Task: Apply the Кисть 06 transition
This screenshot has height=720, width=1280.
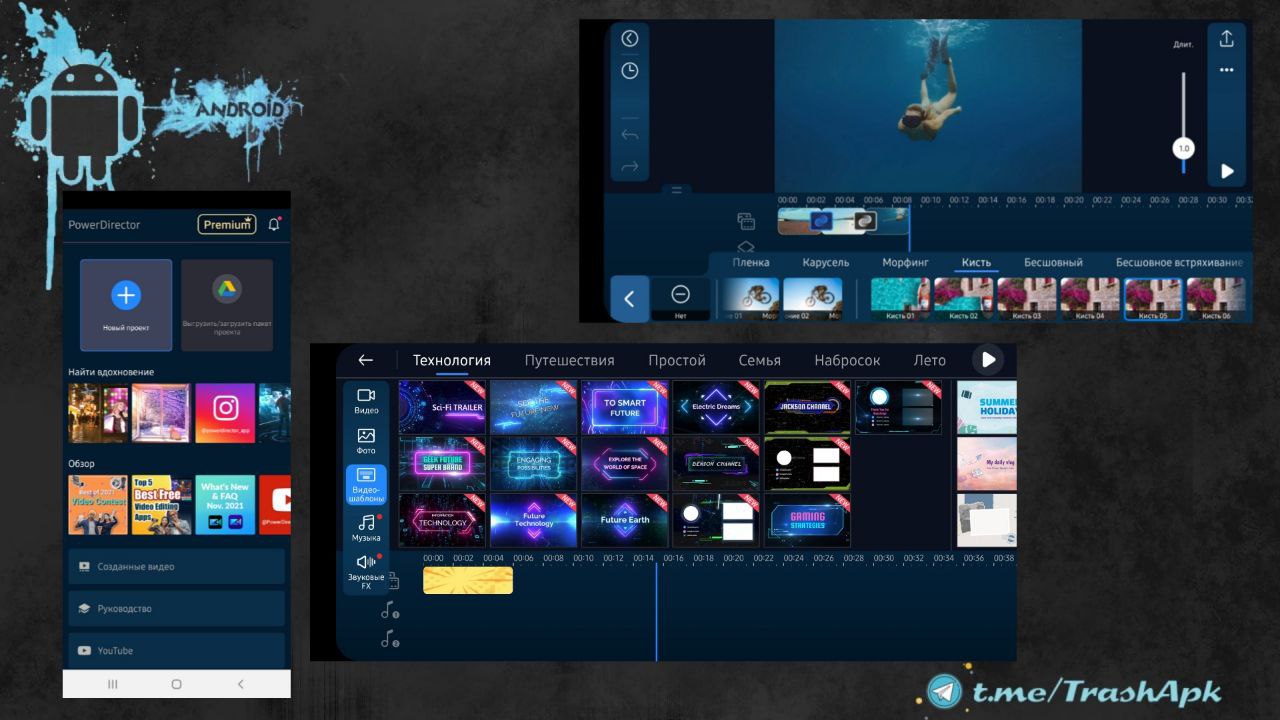Action: pyautogui.click(x=1216, y=299)
